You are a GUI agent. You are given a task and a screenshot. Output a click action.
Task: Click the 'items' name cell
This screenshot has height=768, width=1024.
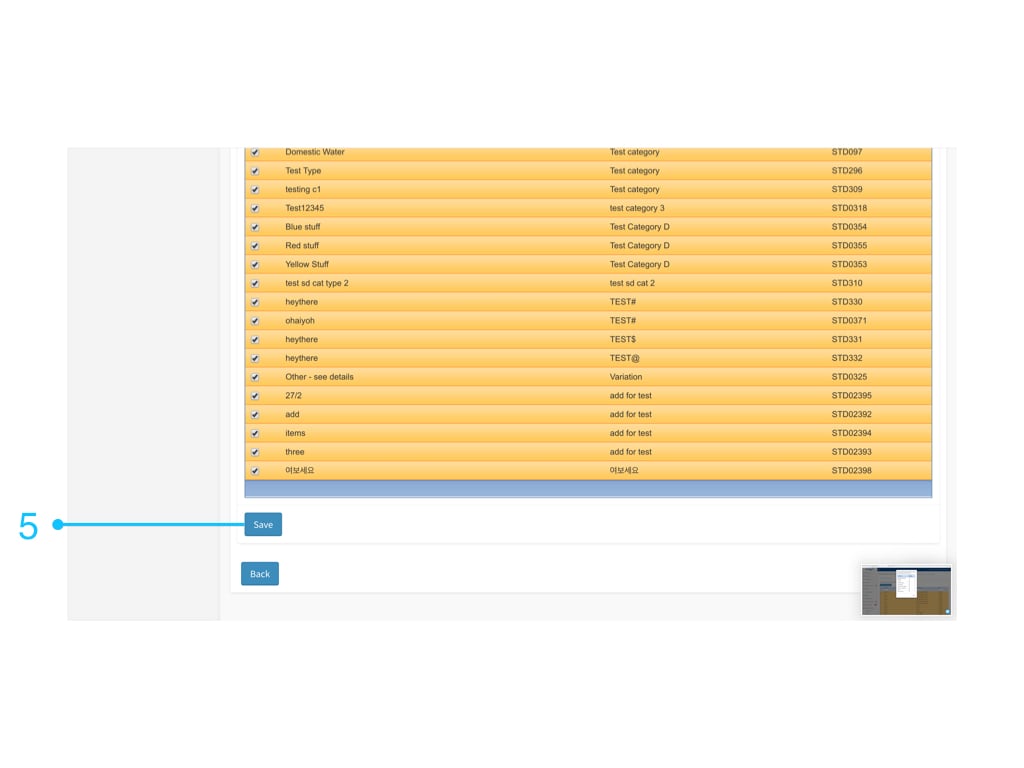pos(295,433)
